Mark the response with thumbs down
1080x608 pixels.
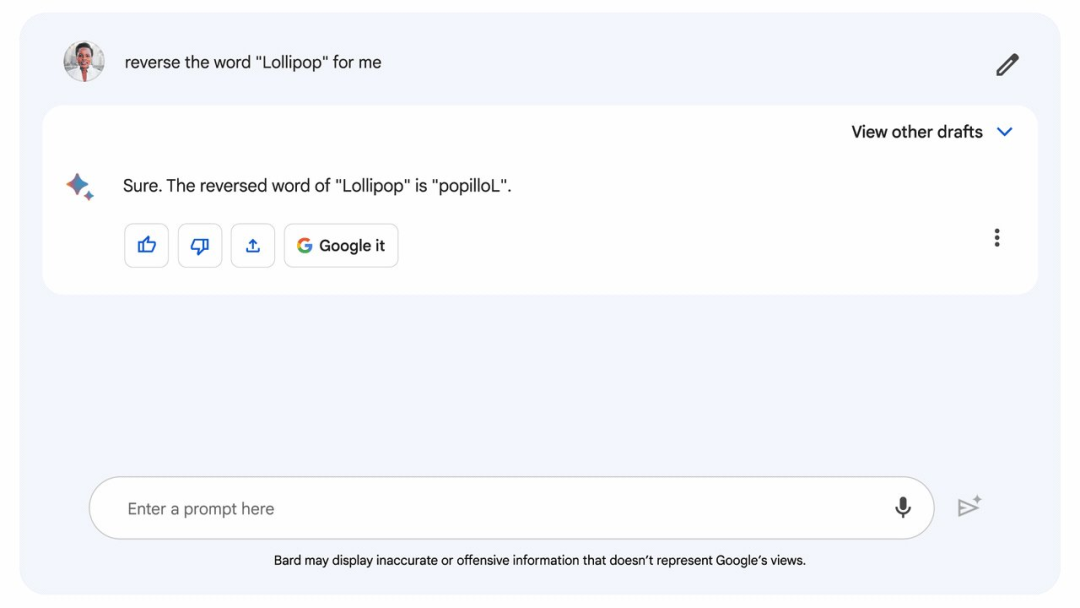[x=200, y=245]
